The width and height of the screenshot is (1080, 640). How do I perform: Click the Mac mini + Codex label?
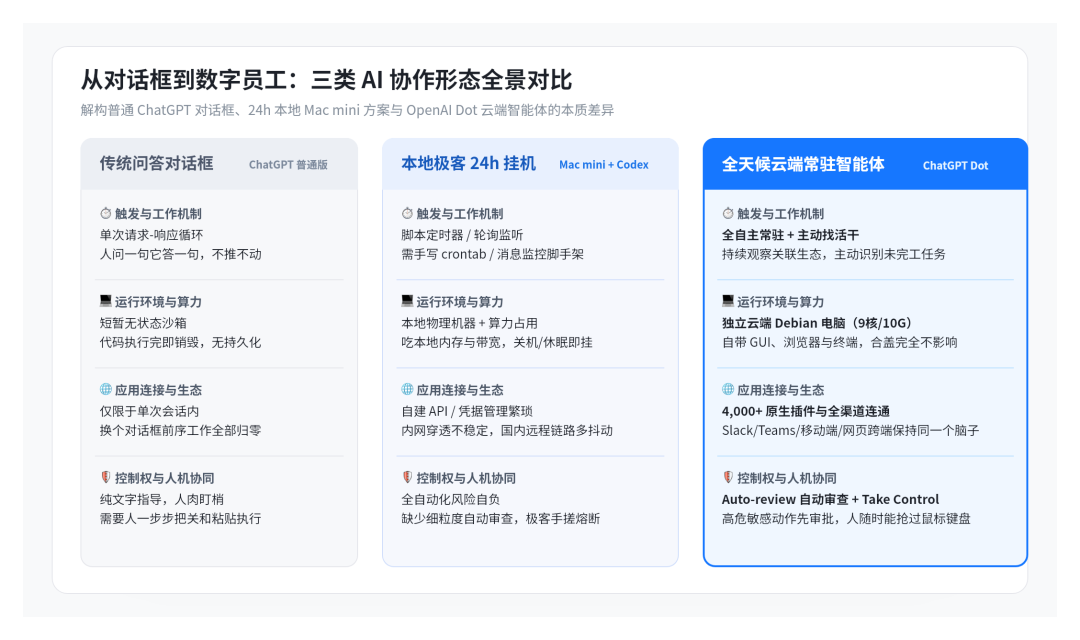(604, 165)
